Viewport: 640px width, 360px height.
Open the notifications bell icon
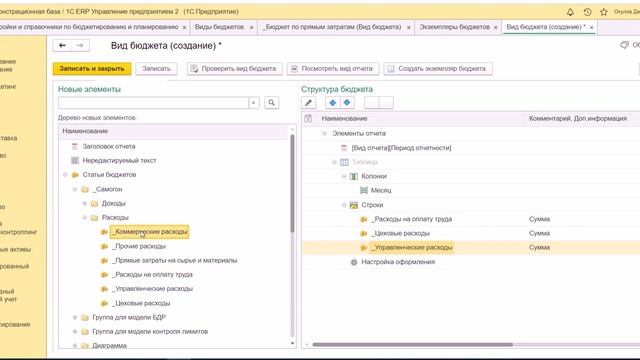[570, 12]
